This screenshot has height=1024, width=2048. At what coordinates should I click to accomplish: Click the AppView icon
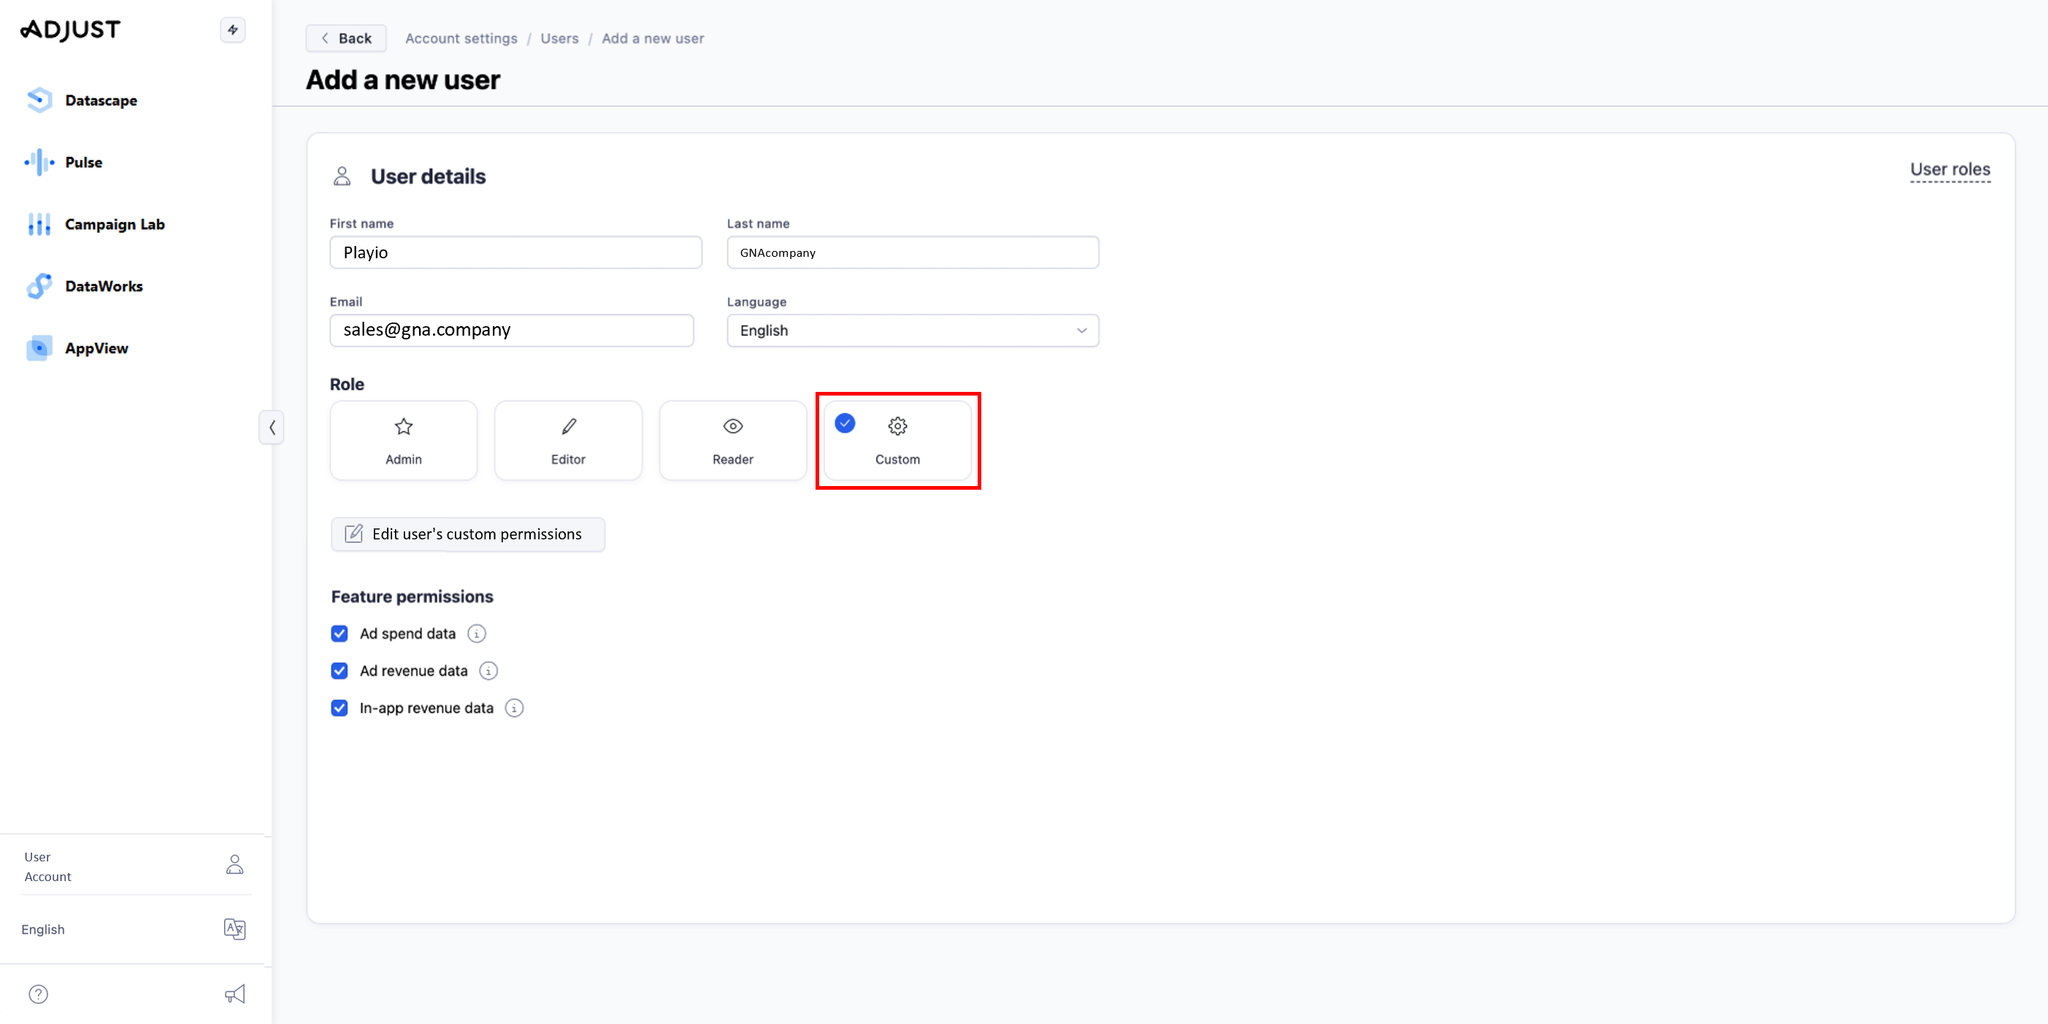click(x=39, y=348)
